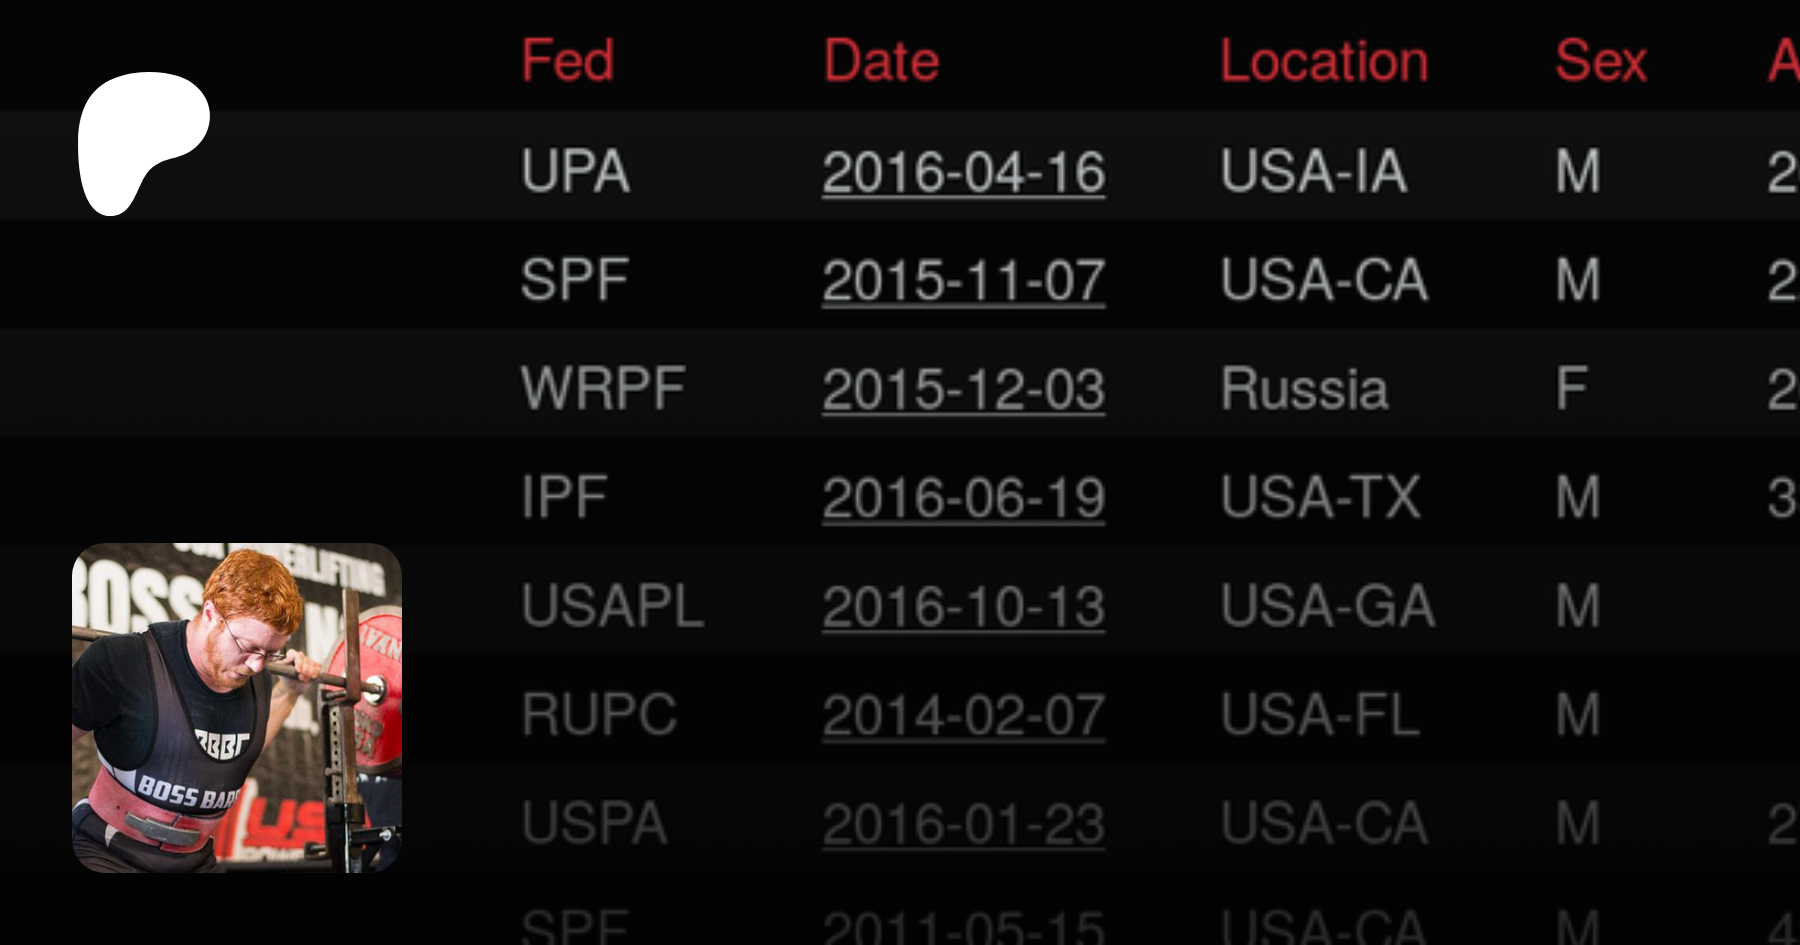Select the USA-GA location cell
1800x945 pixels.
pos(1327,607)
